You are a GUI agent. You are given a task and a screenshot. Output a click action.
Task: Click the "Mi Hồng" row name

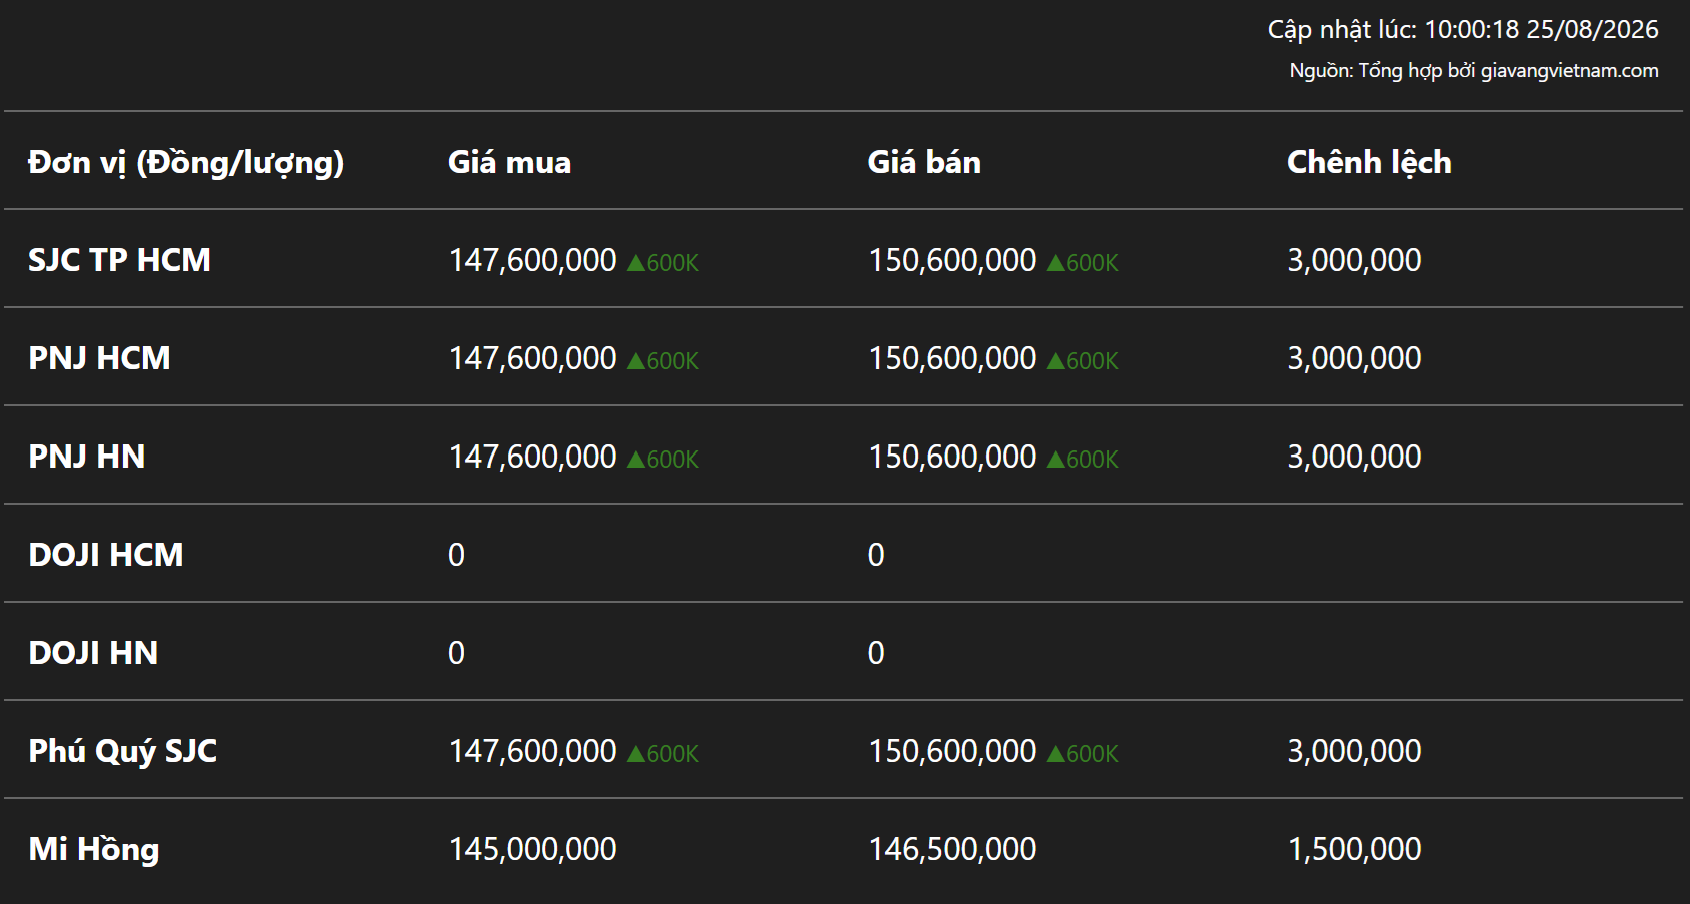coord(94,849)
